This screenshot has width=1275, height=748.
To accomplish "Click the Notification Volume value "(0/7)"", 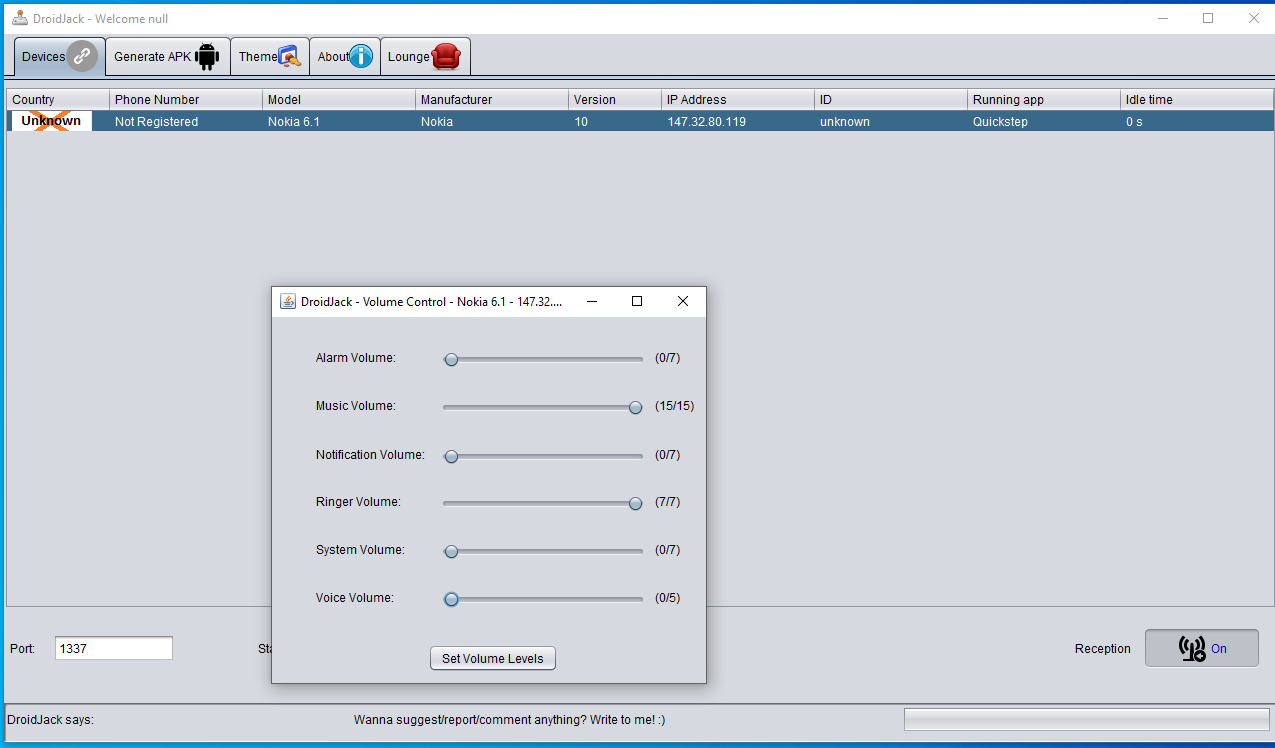I will pyautogui.click(x=668, y=455).
